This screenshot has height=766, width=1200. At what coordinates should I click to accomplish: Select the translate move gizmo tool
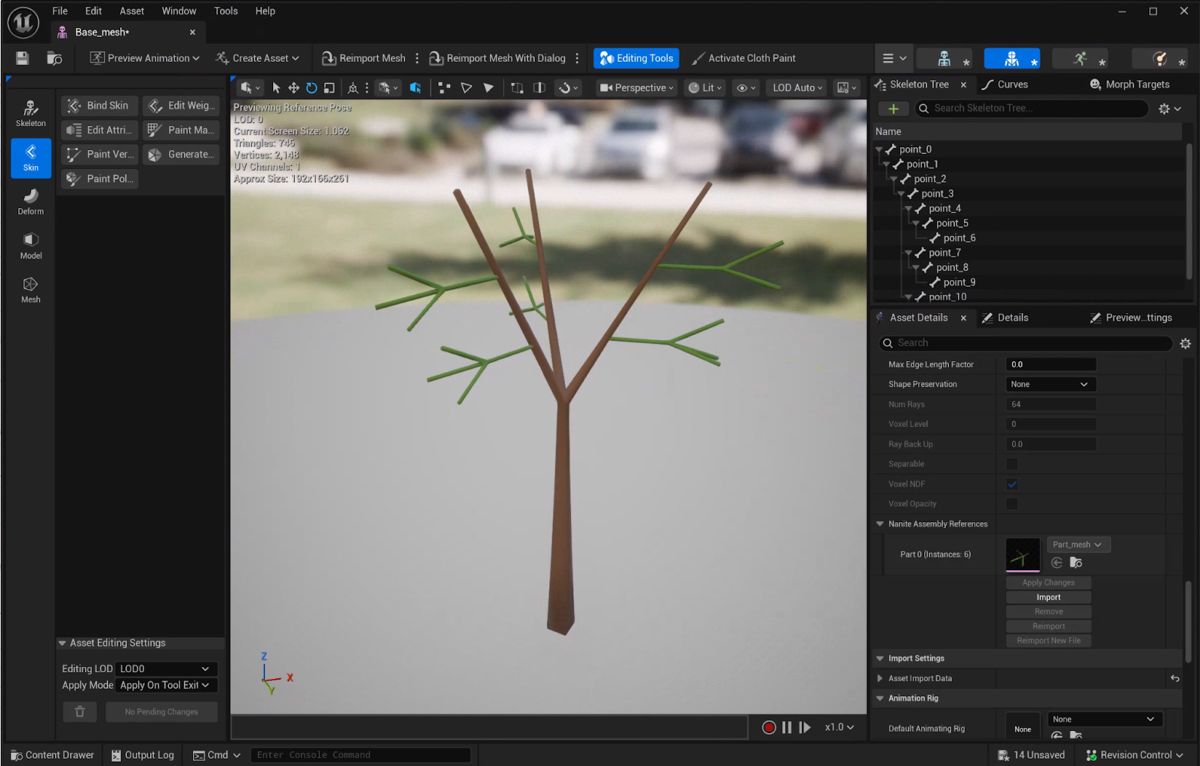(x=294, y=88)
